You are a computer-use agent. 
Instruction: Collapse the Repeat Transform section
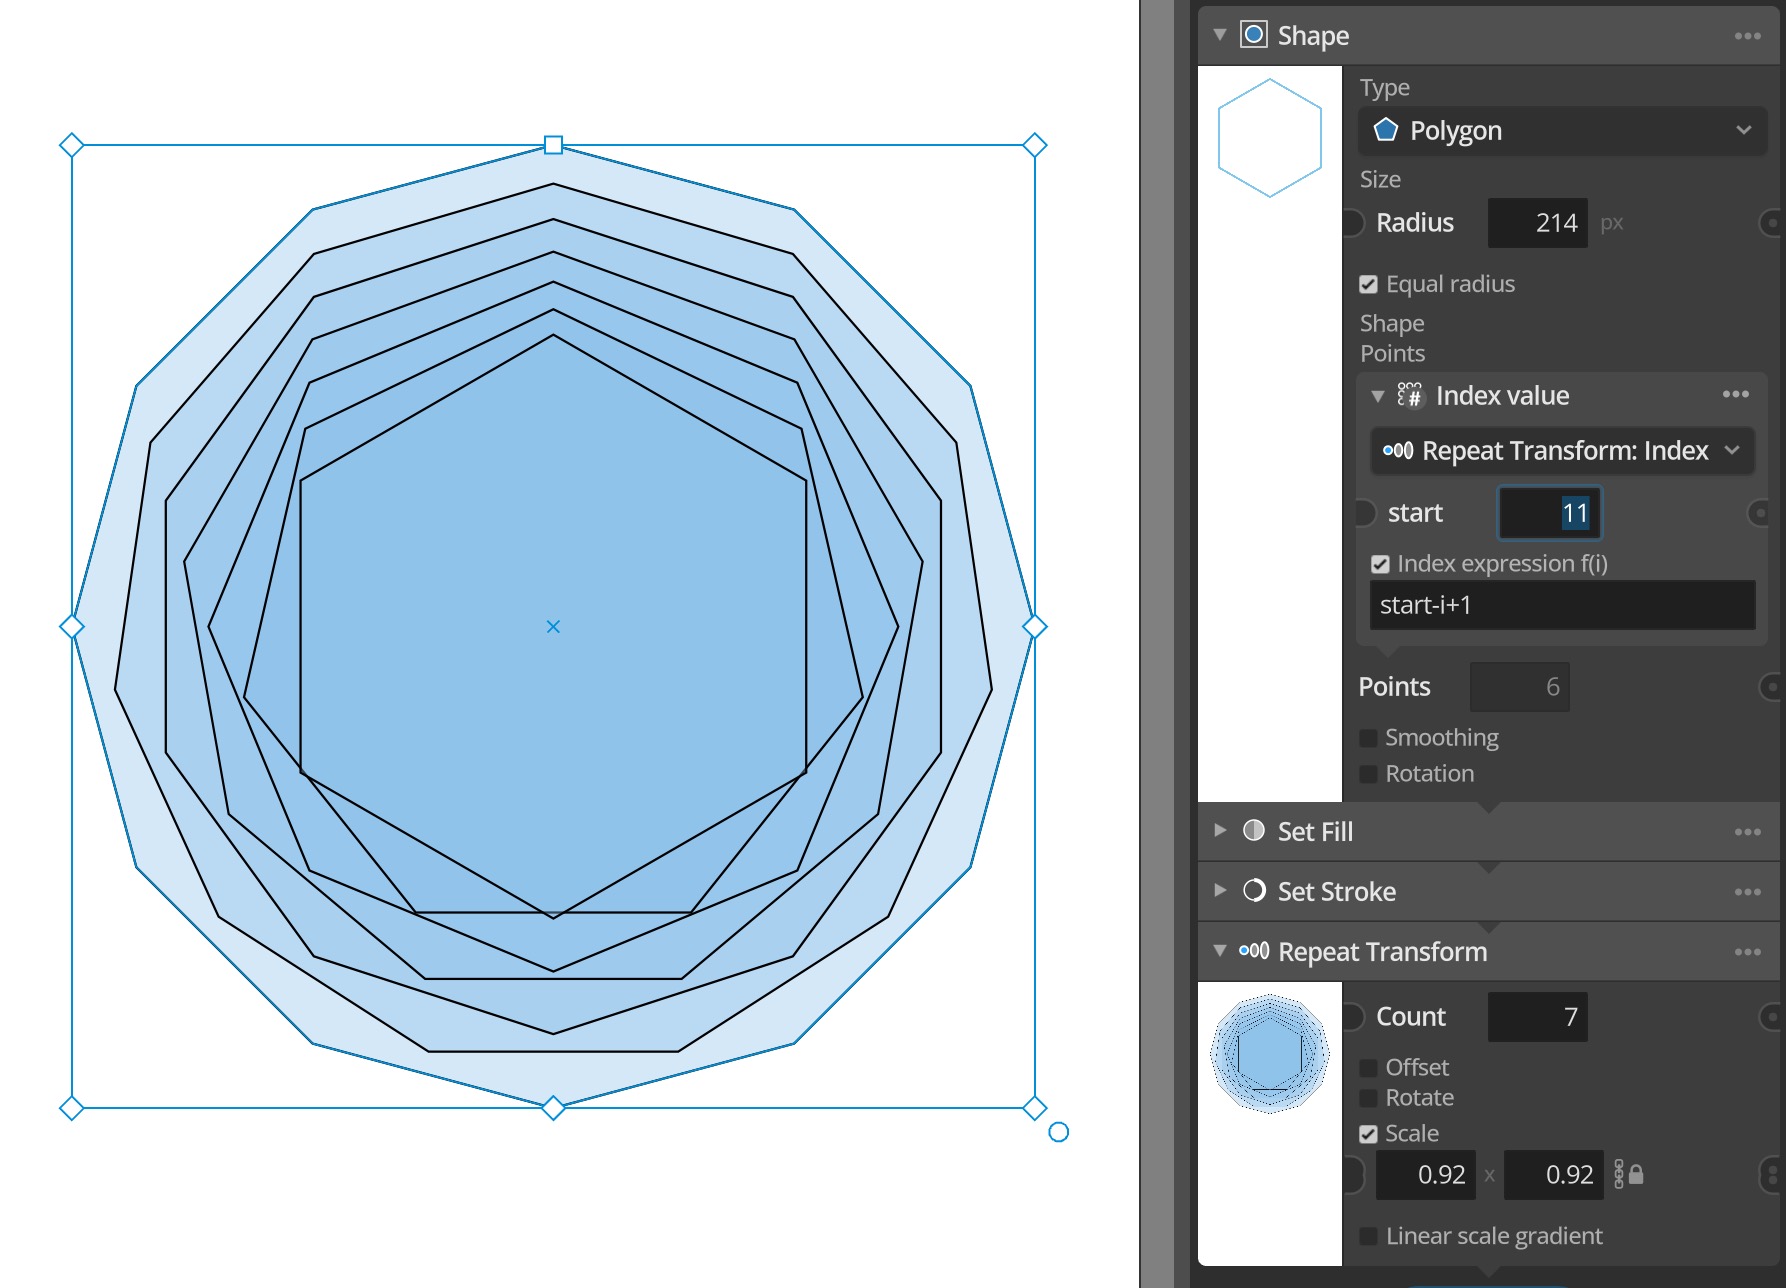pyautogui.click(x=1220, y=951)
